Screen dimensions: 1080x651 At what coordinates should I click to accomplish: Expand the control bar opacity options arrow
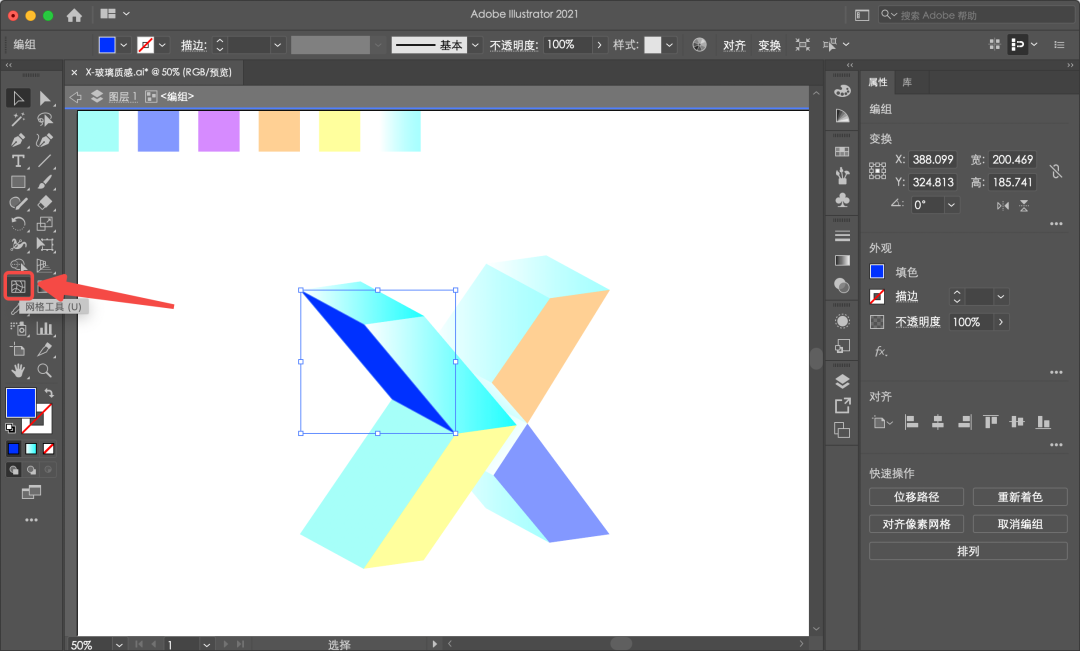point(599,45)
